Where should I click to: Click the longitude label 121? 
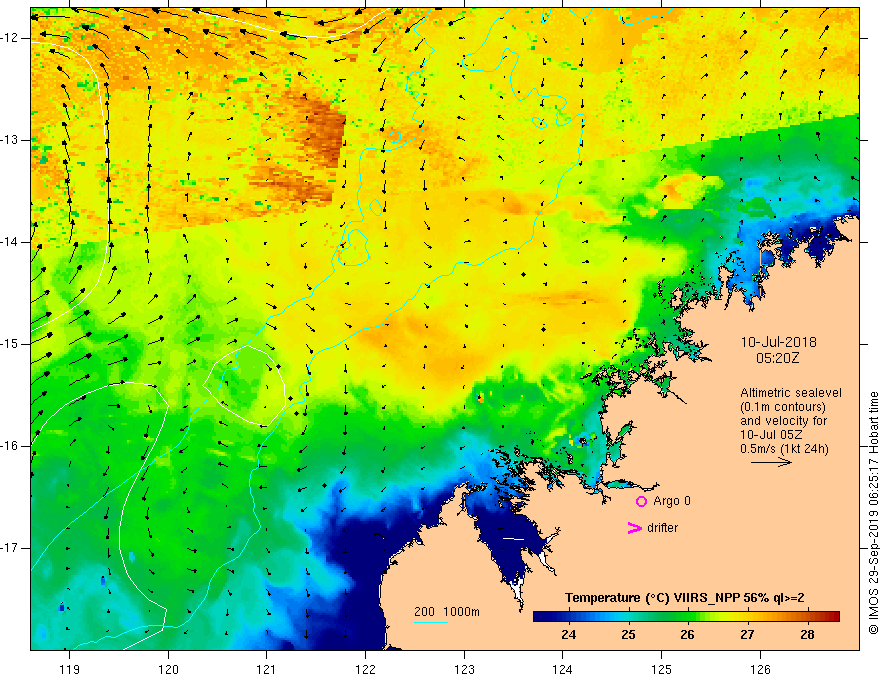(x=267, y=669)
